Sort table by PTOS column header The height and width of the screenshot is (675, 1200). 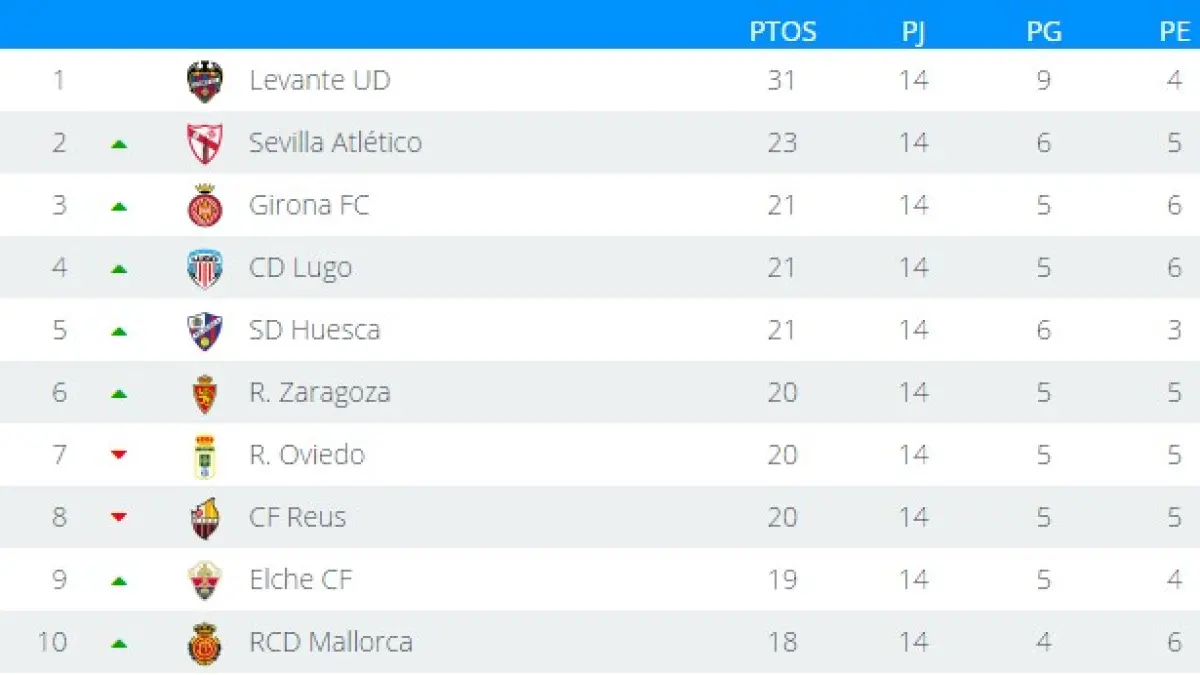pos(782,32)
